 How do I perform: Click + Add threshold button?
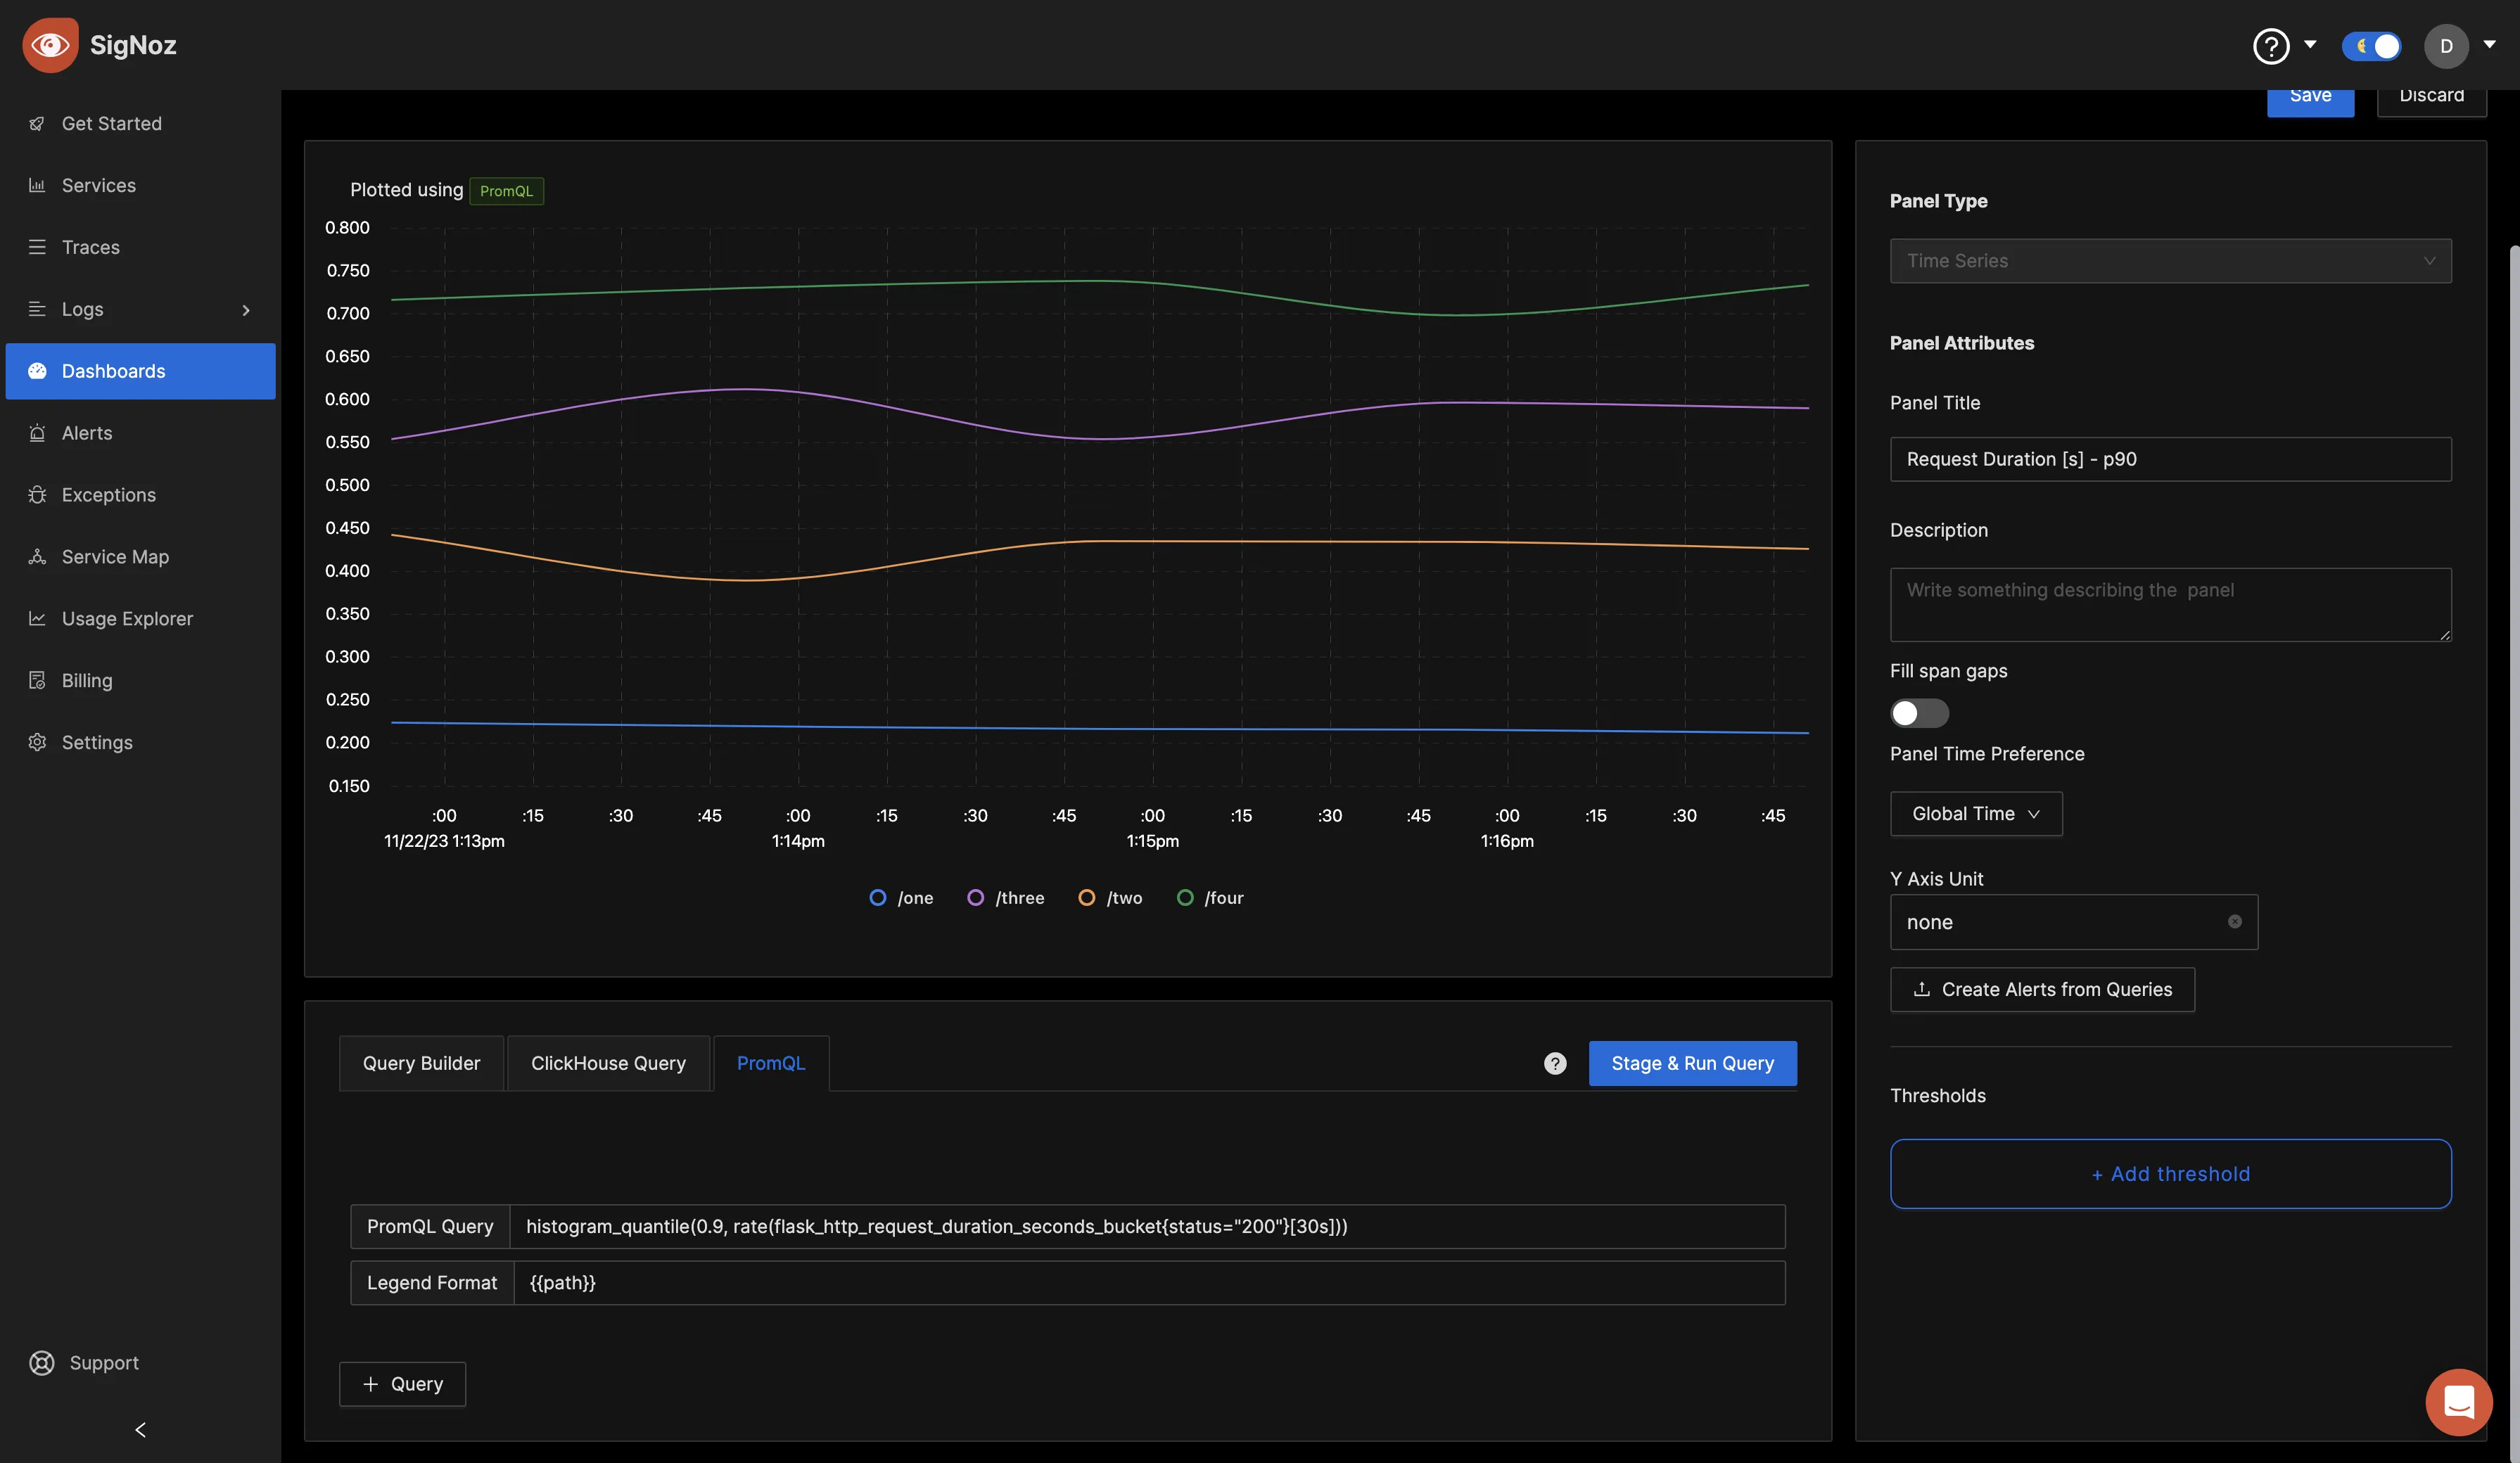pos(2170,1174)
